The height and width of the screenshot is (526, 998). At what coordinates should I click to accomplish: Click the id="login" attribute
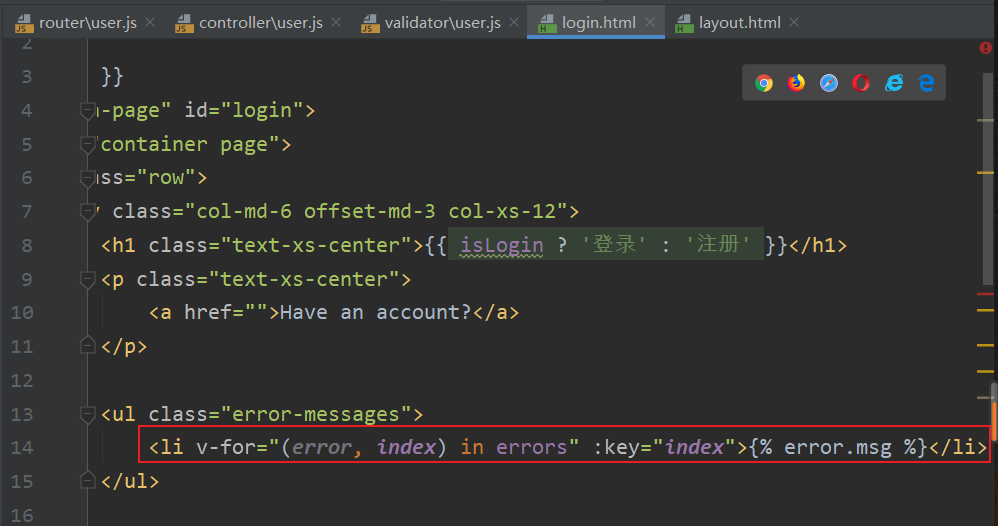(244, 111)
